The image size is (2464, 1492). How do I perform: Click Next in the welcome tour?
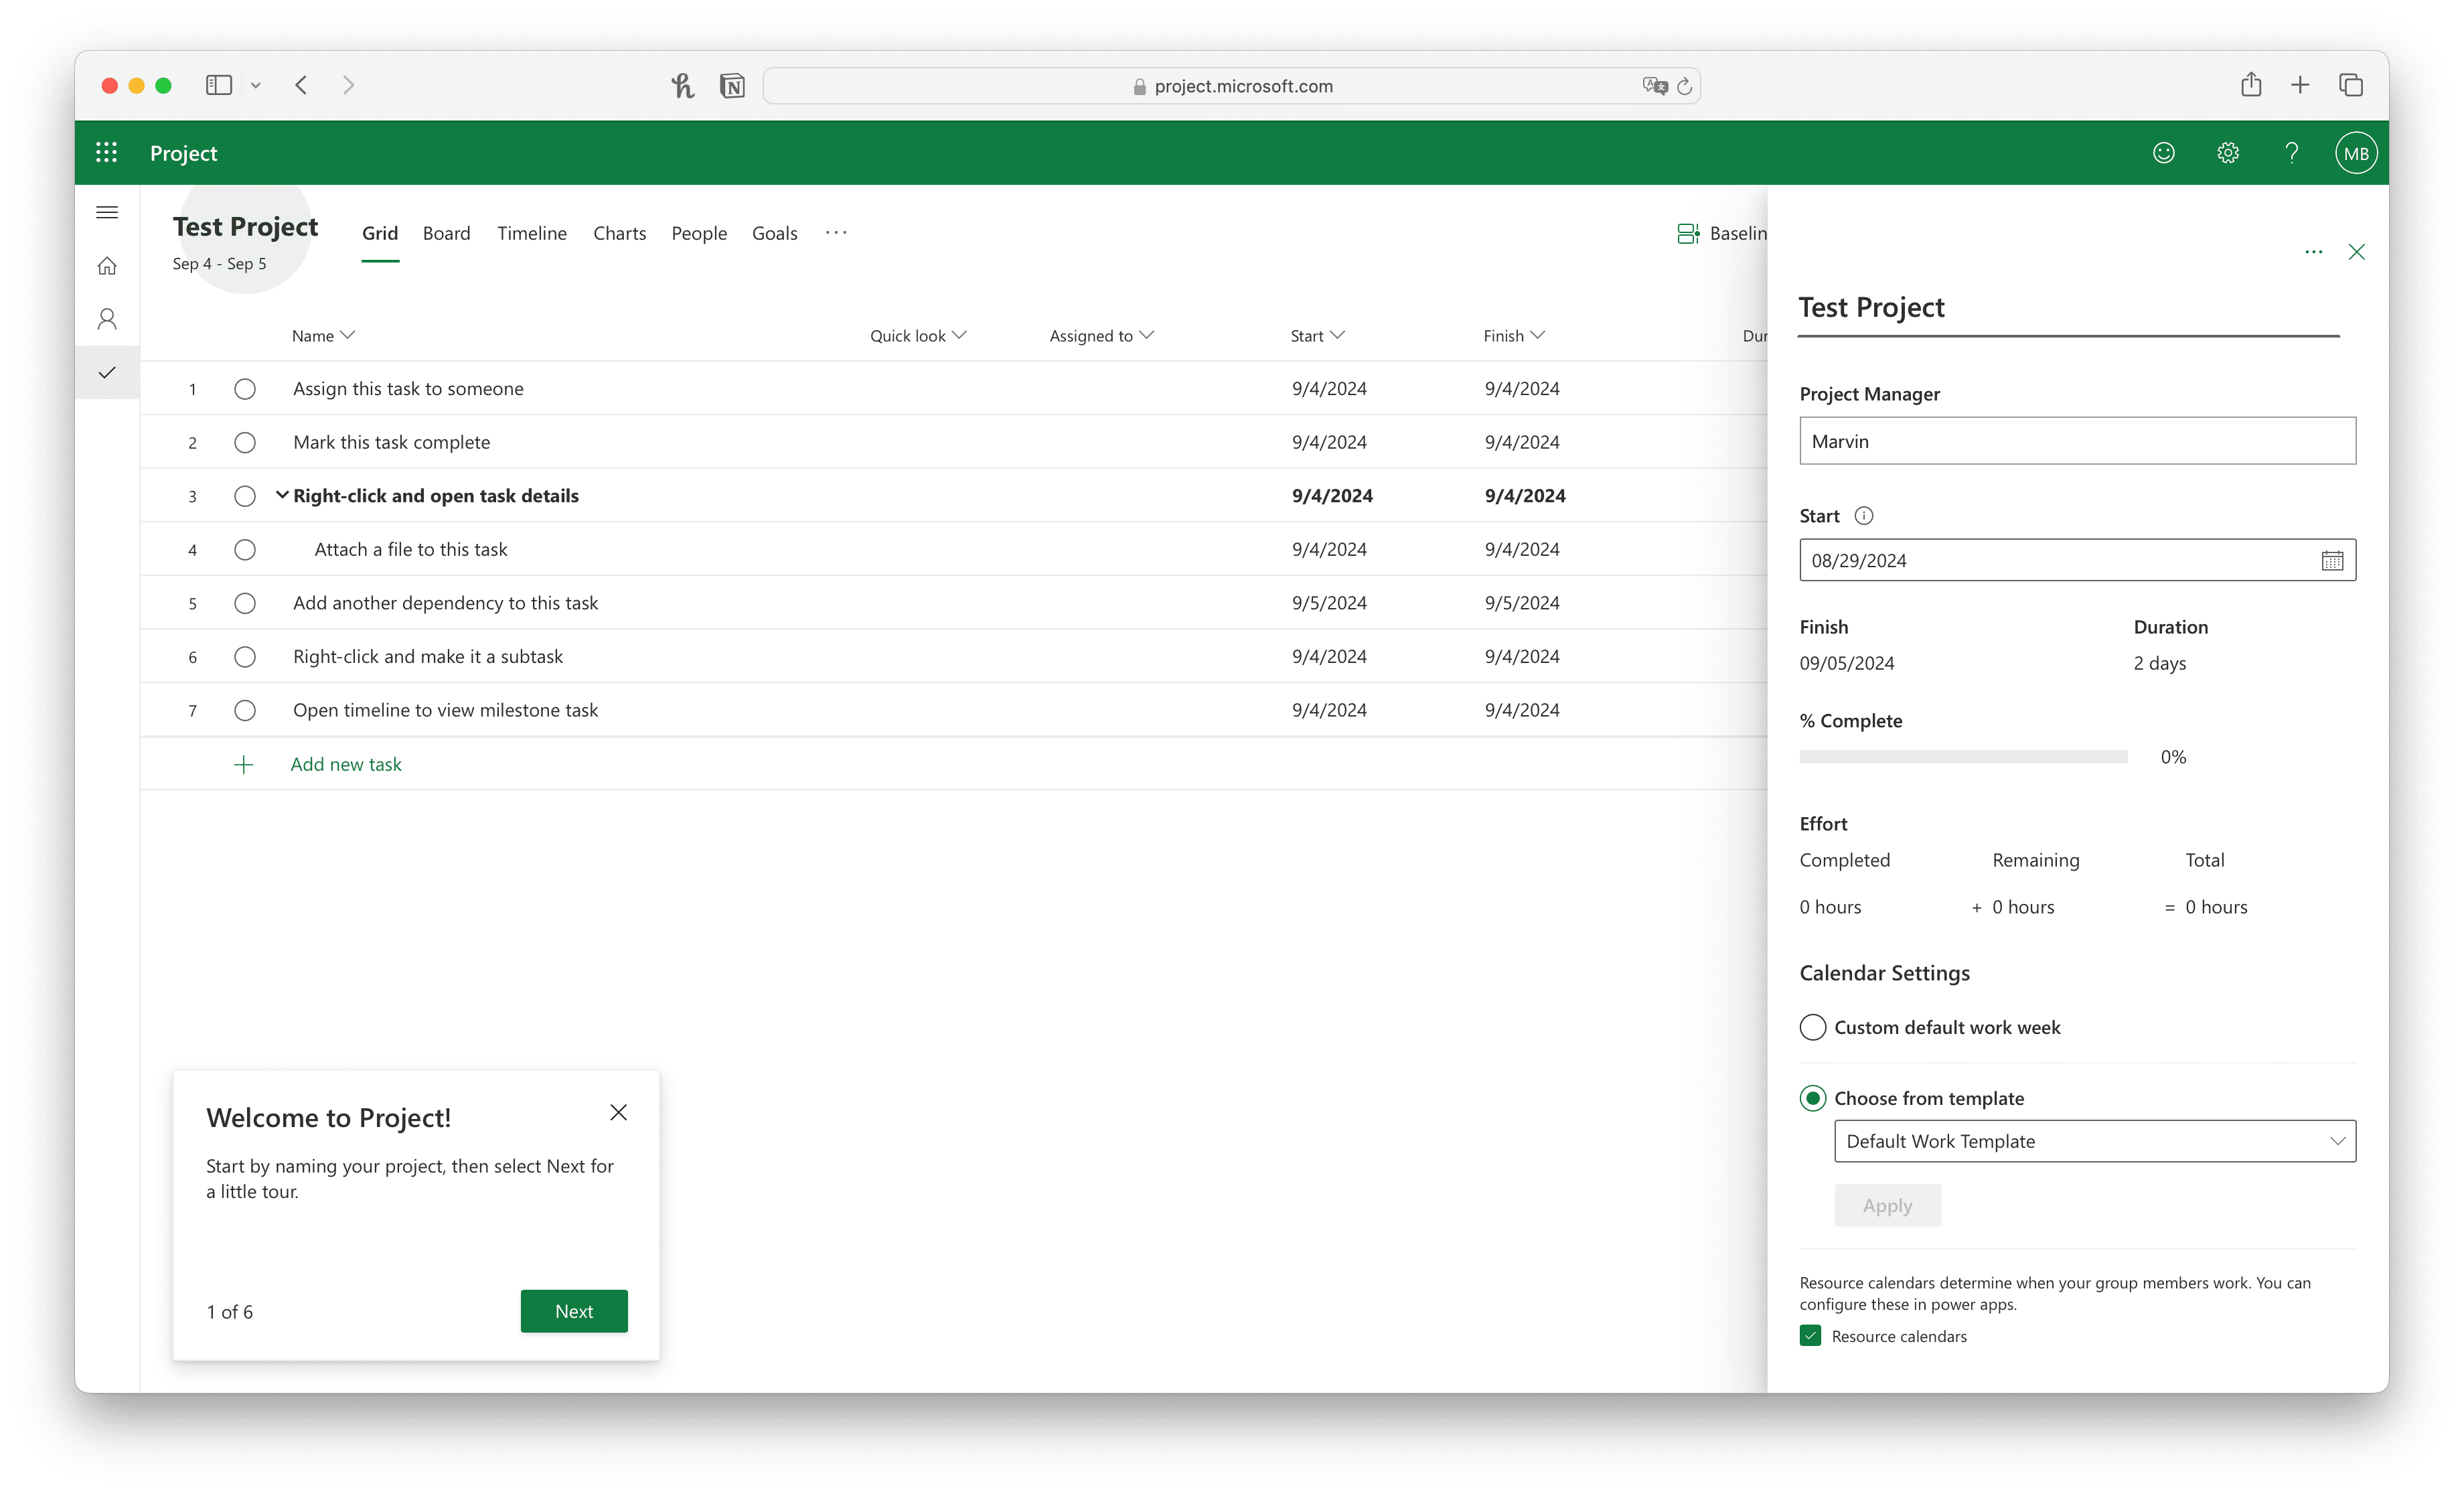click(x=573, y=1311)
